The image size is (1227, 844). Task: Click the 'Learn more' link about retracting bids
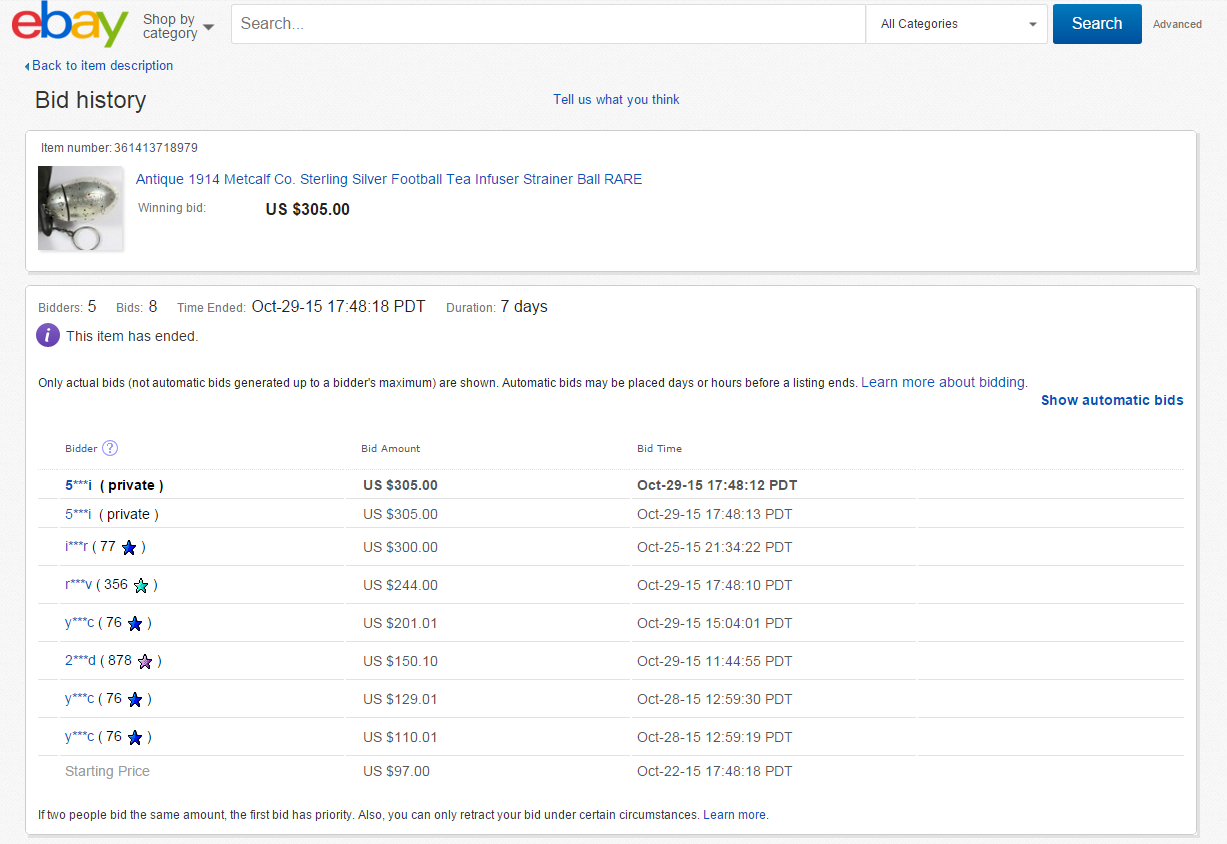(x=734, y=815)
